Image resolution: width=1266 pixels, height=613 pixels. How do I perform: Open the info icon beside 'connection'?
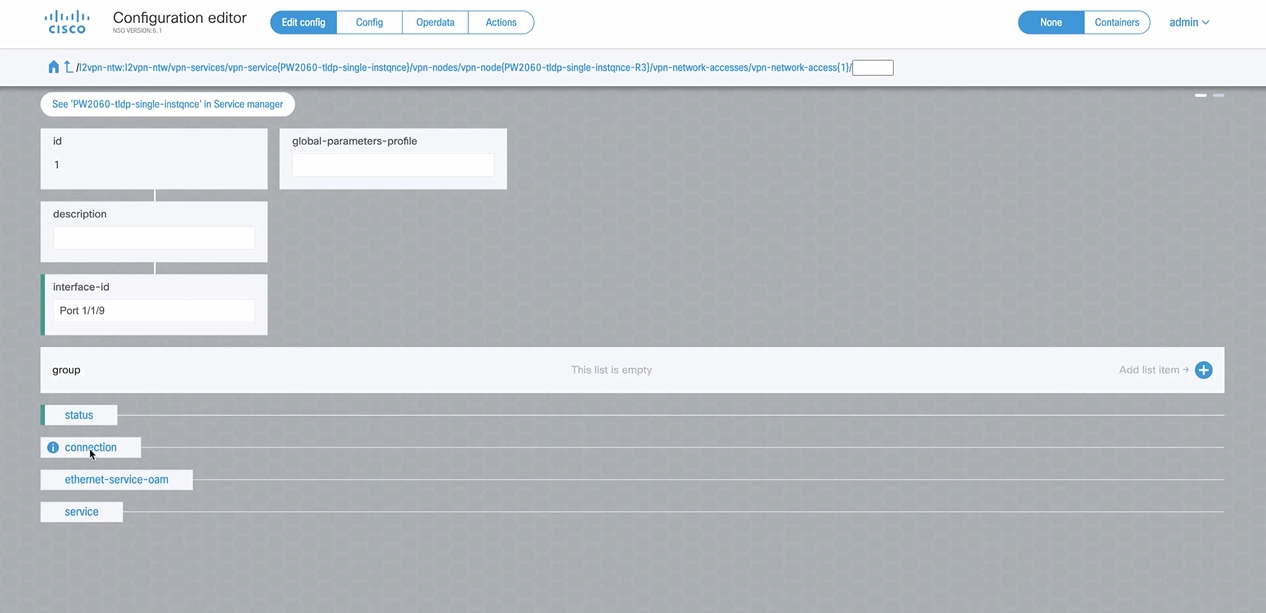(52, 447)
